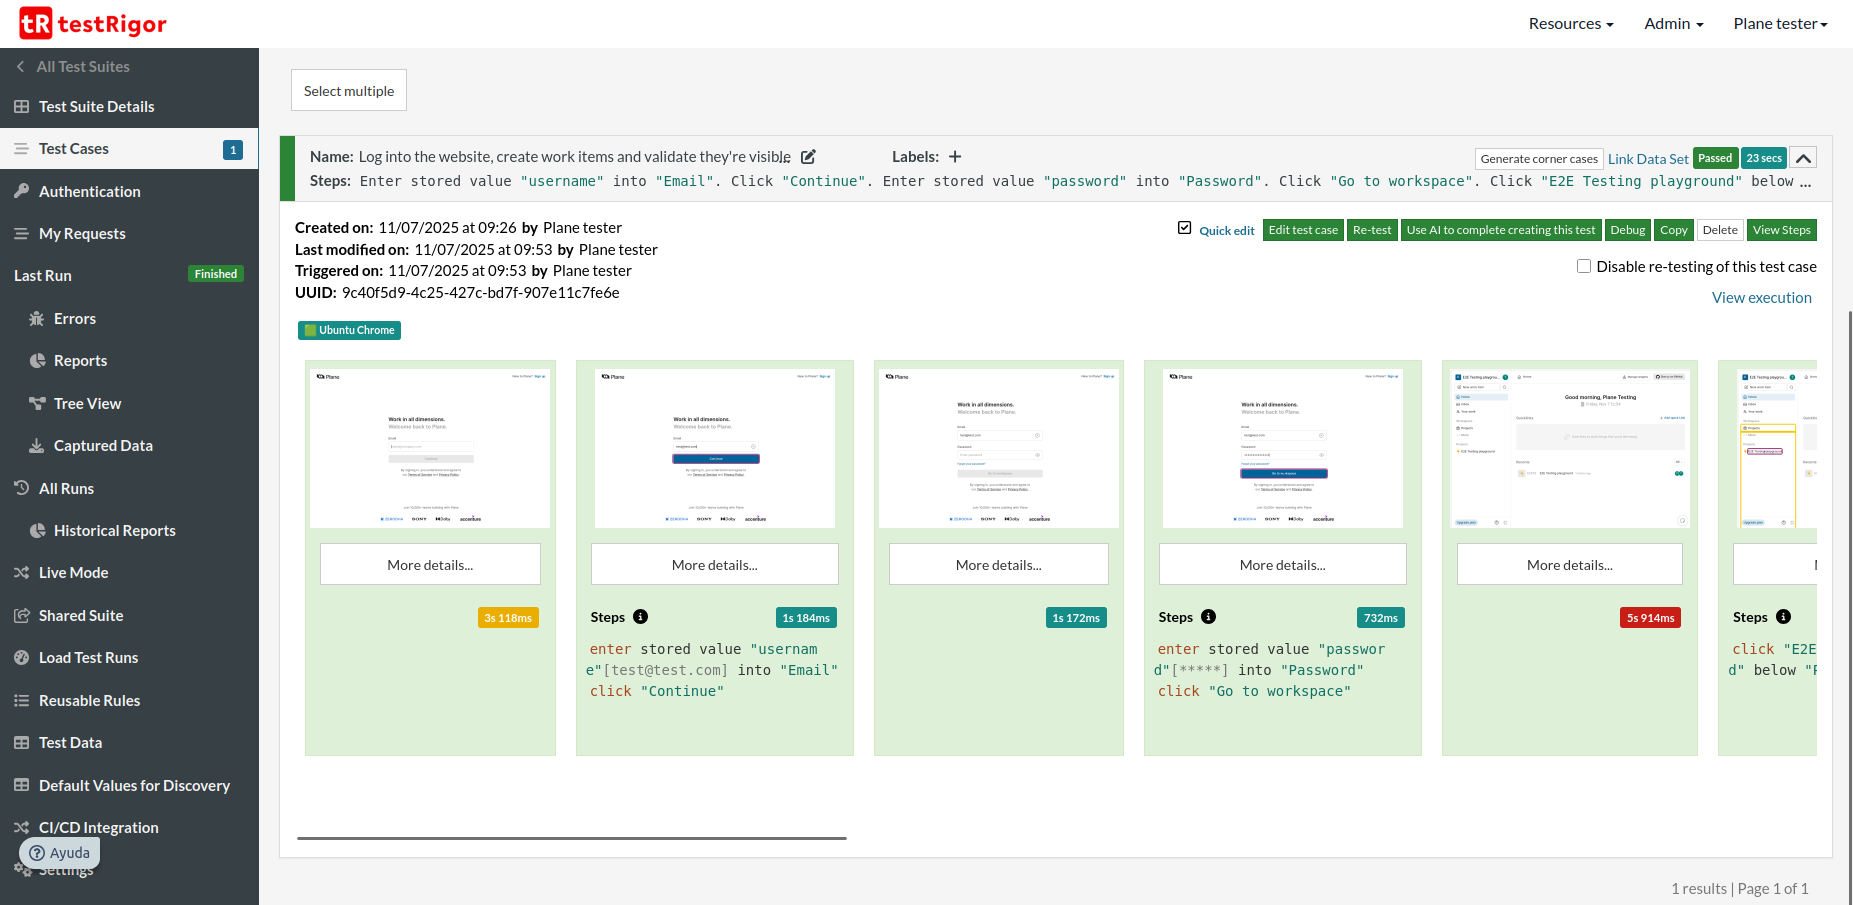
Task: Click the Captured Data download icon
Action: pyautogui.click(x=37, y=446)
